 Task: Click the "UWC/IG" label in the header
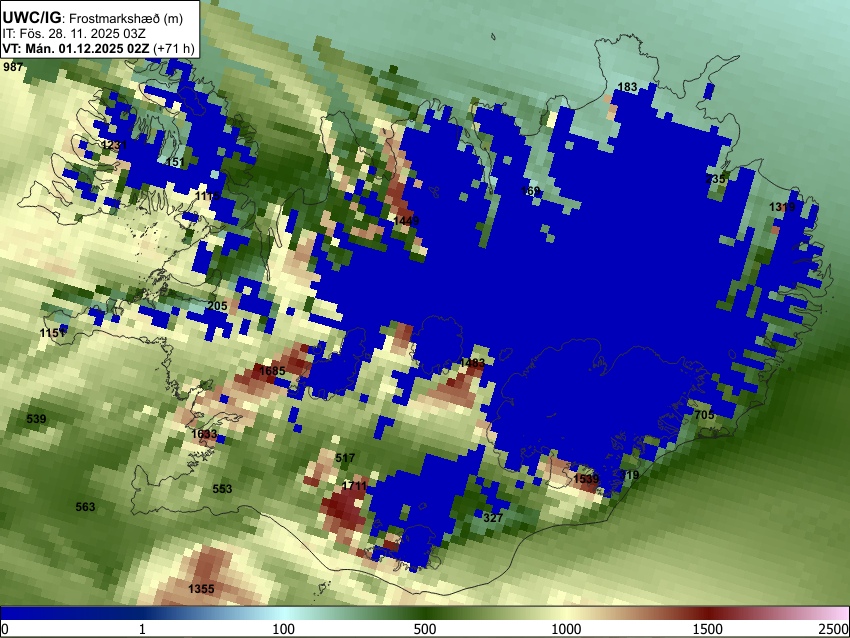32,18
